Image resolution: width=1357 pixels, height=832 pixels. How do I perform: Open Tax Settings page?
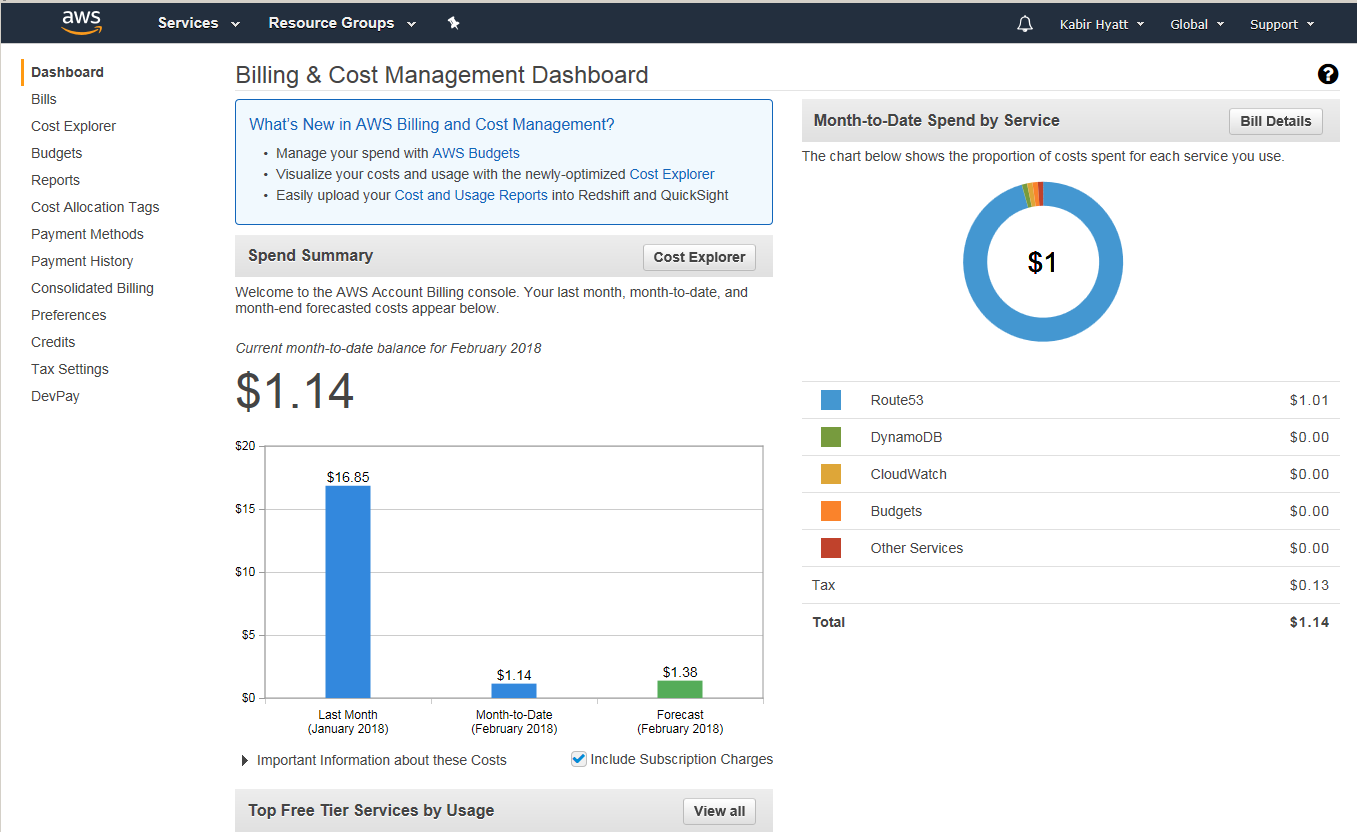(70, 369)
